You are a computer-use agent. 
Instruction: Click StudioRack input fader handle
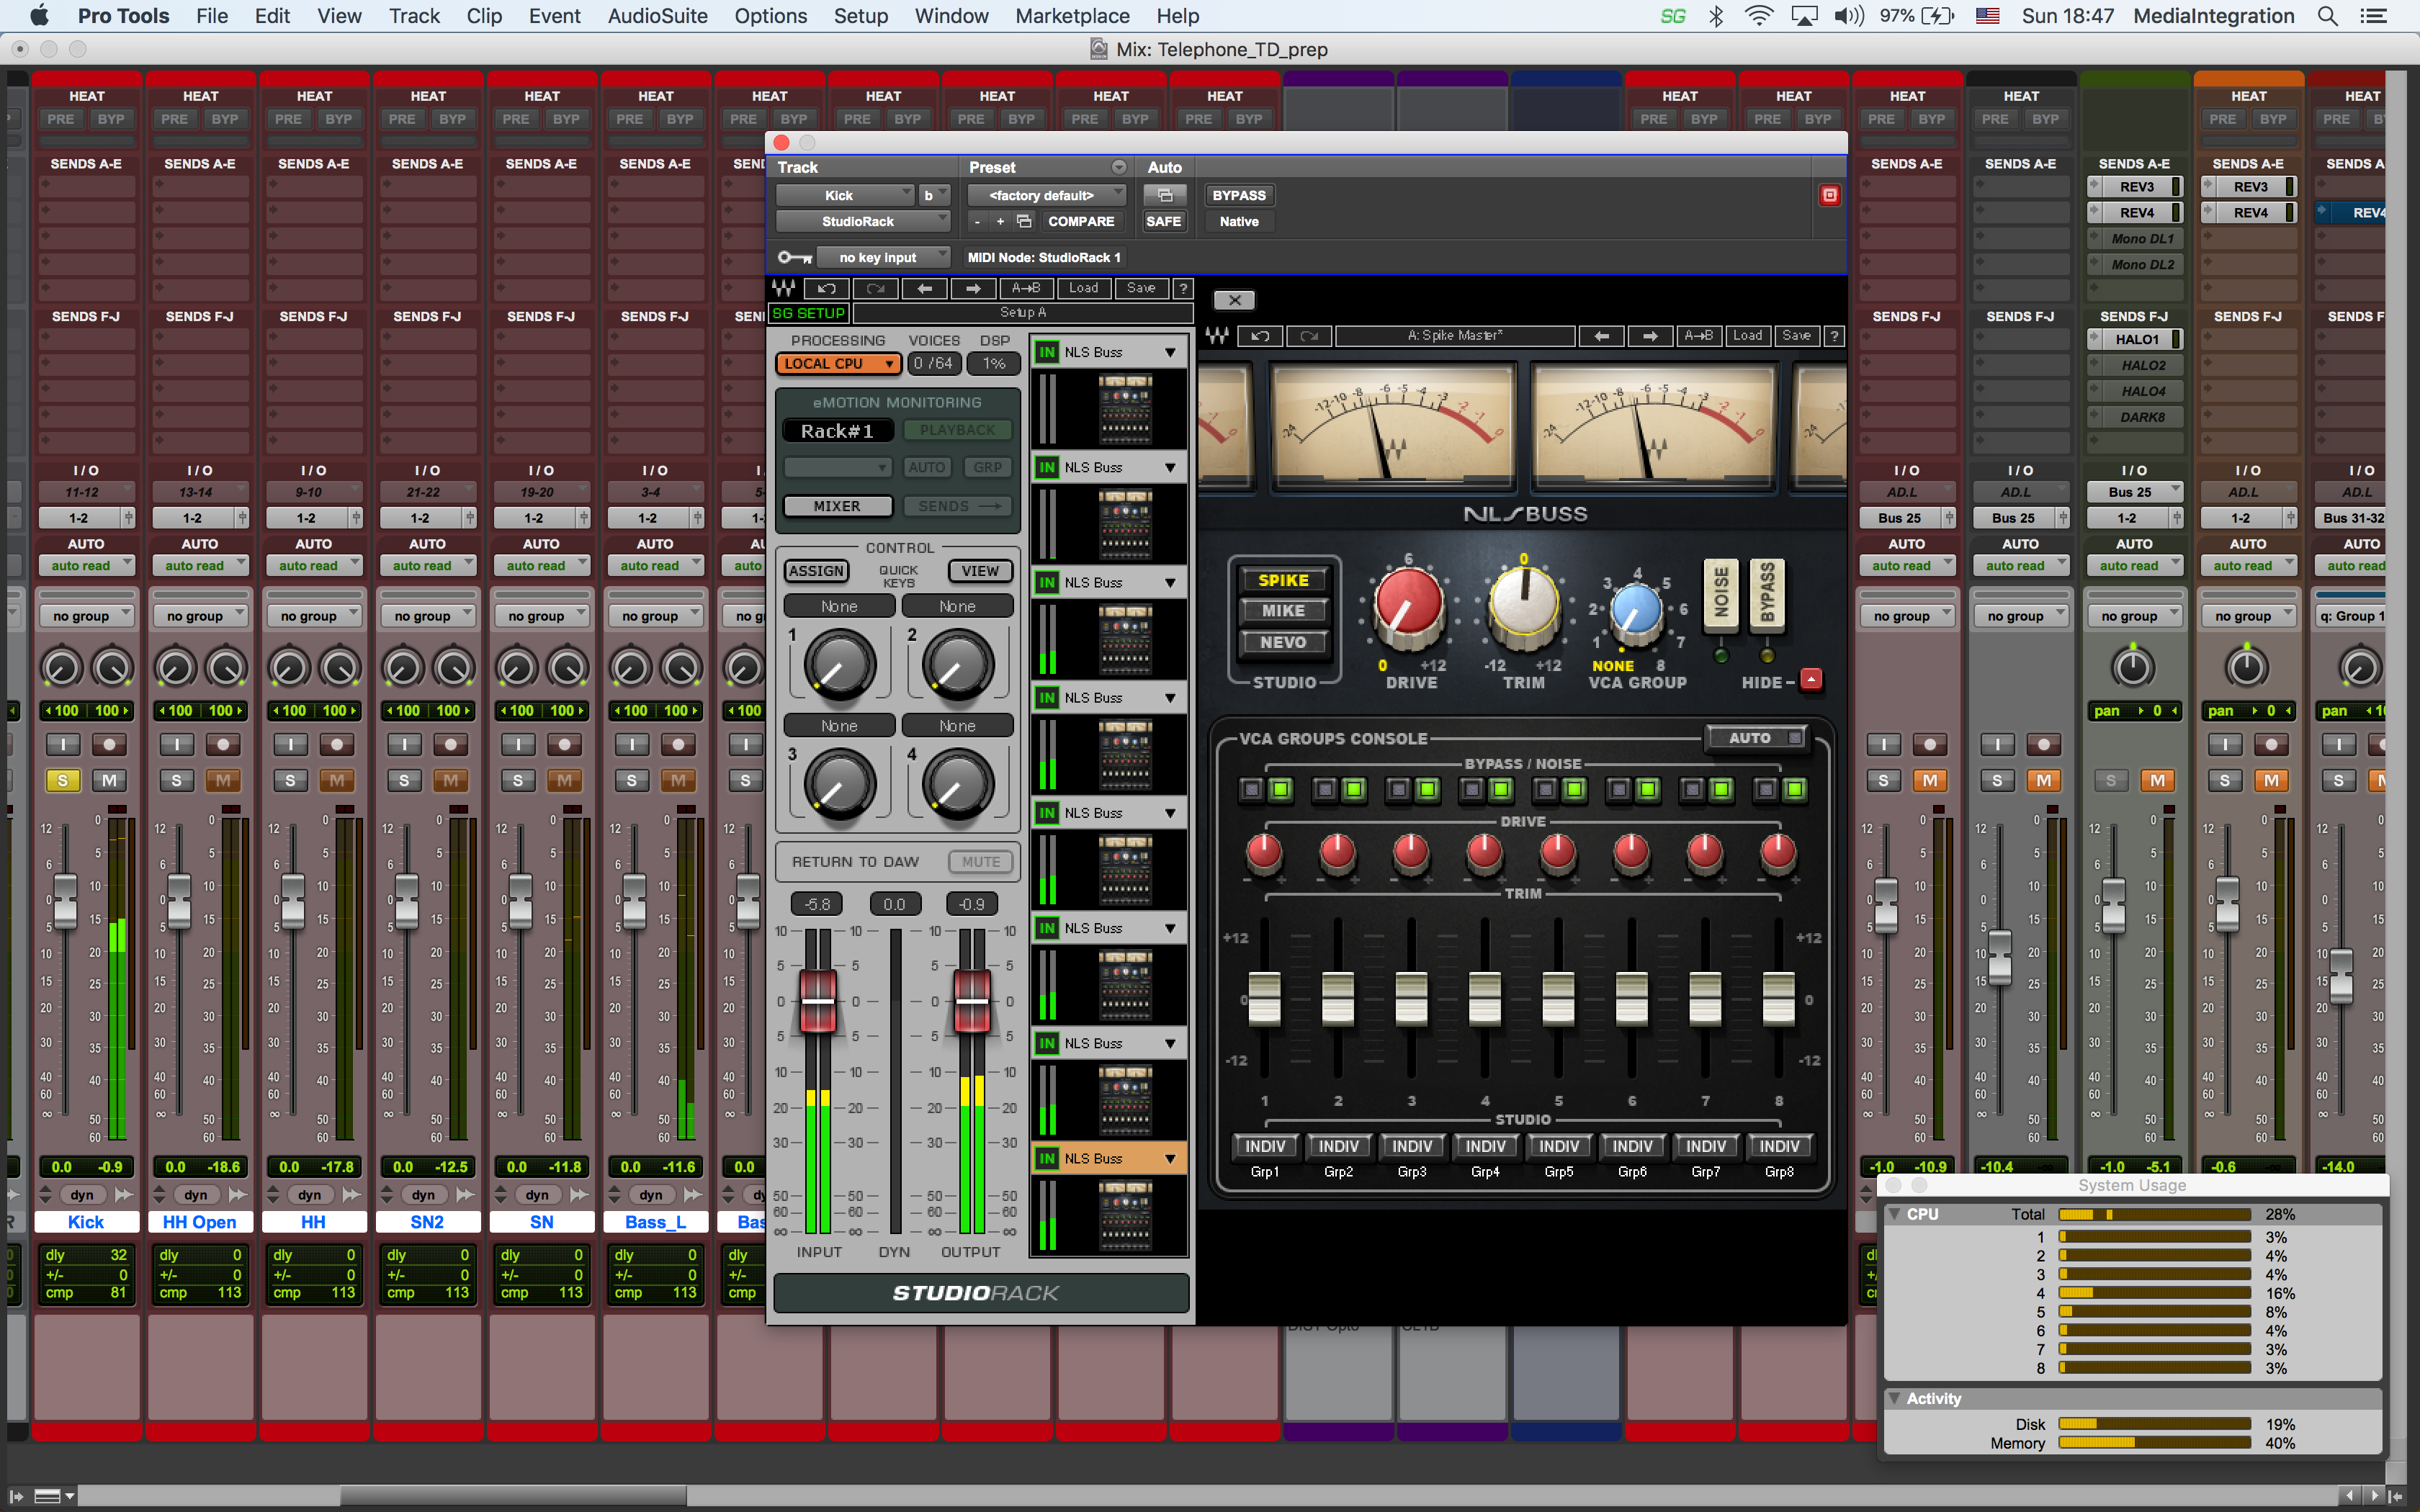(817, 1000)
